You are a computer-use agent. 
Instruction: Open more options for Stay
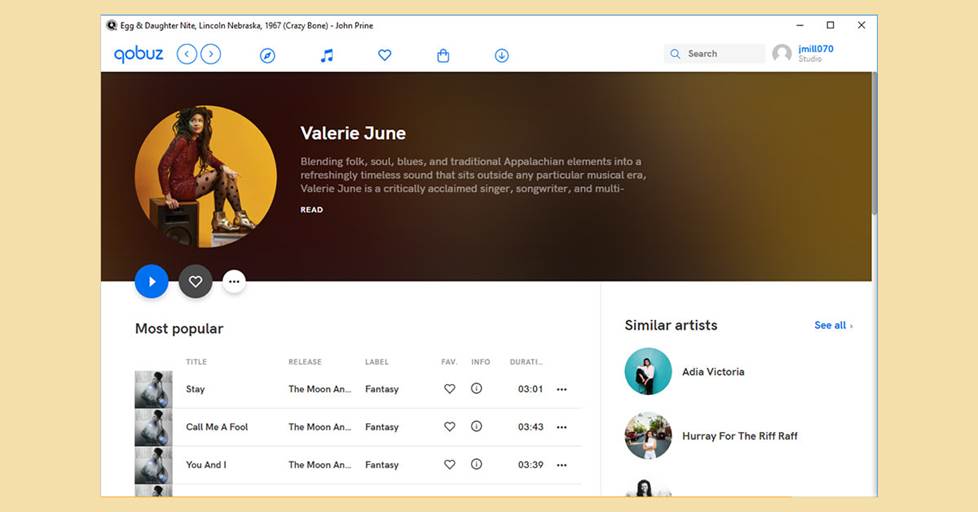click(562, 390)
